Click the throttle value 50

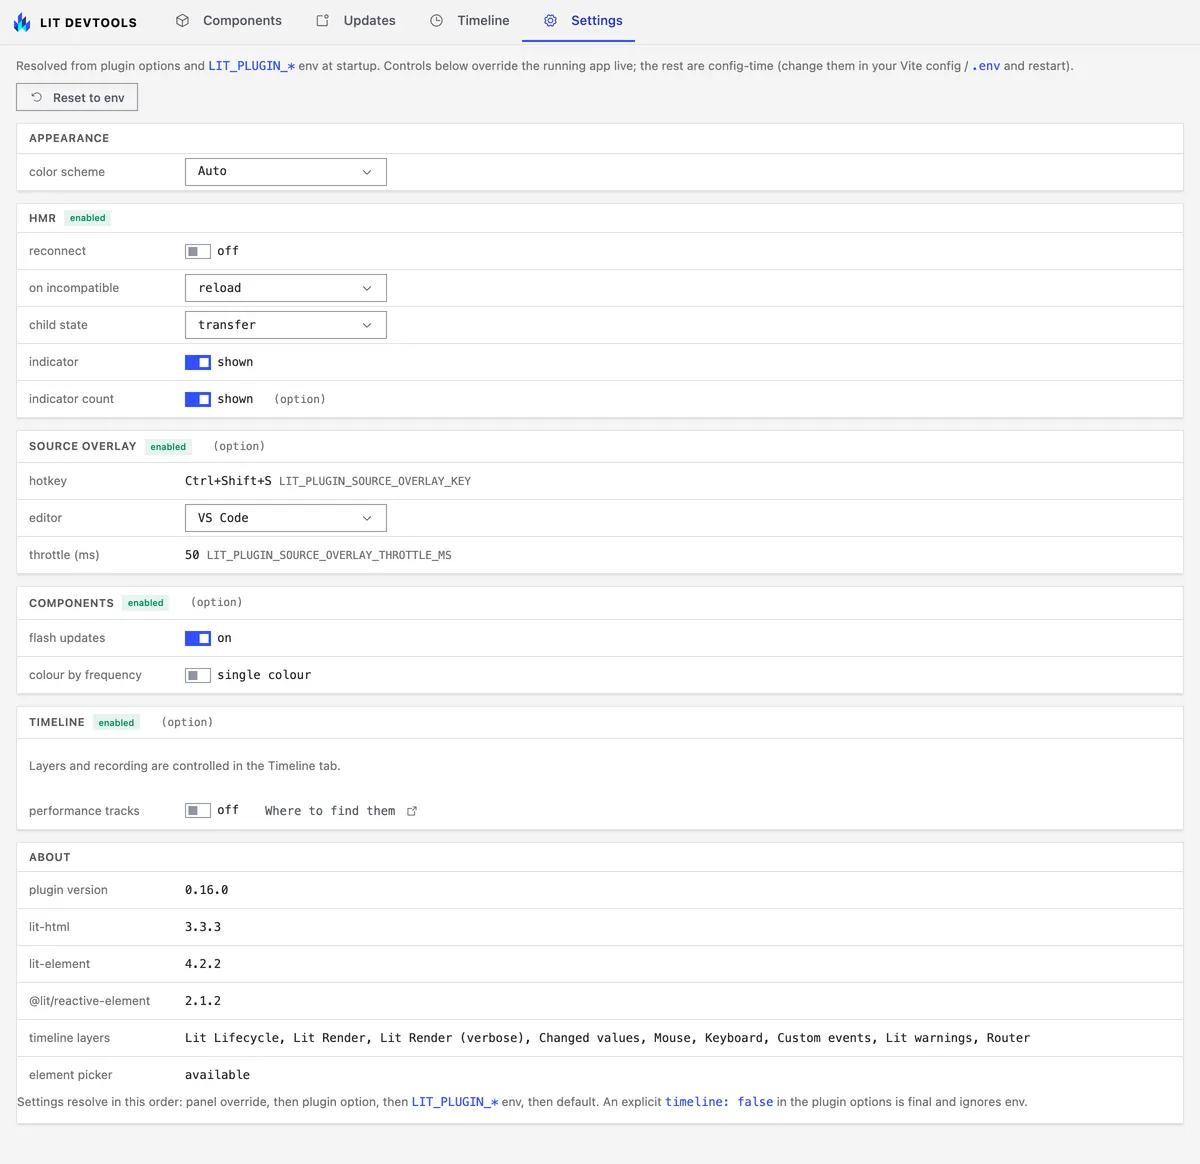coord(192,555)
